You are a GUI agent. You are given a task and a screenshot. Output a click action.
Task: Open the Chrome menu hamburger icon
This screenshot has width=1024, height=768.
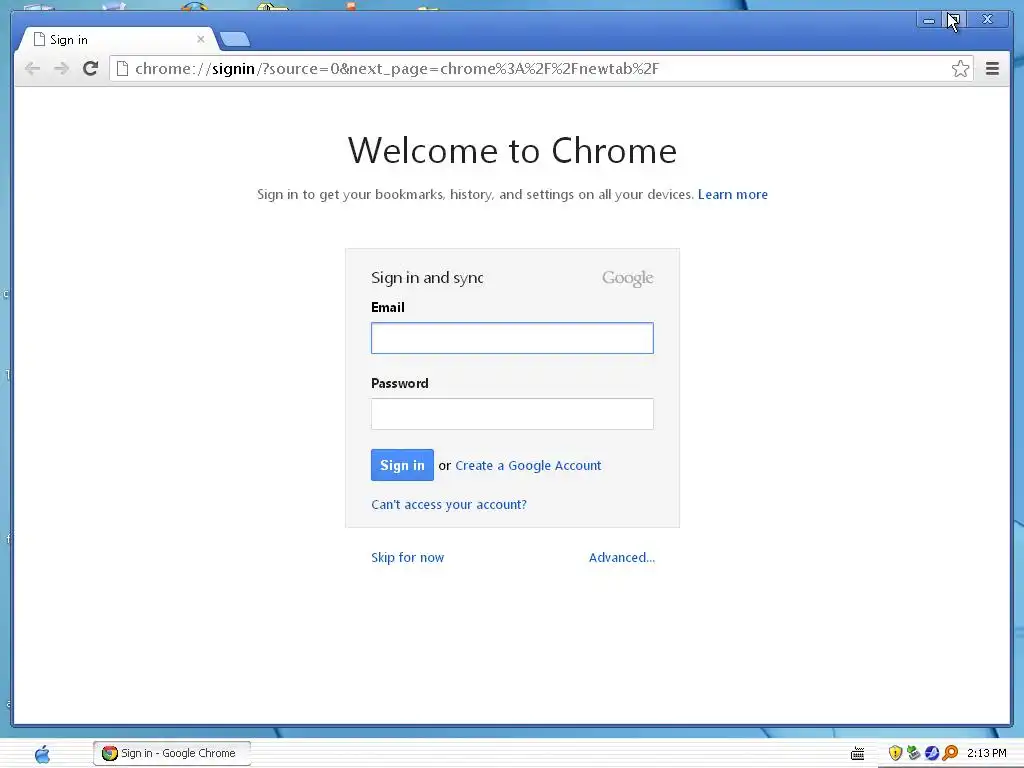992,69
